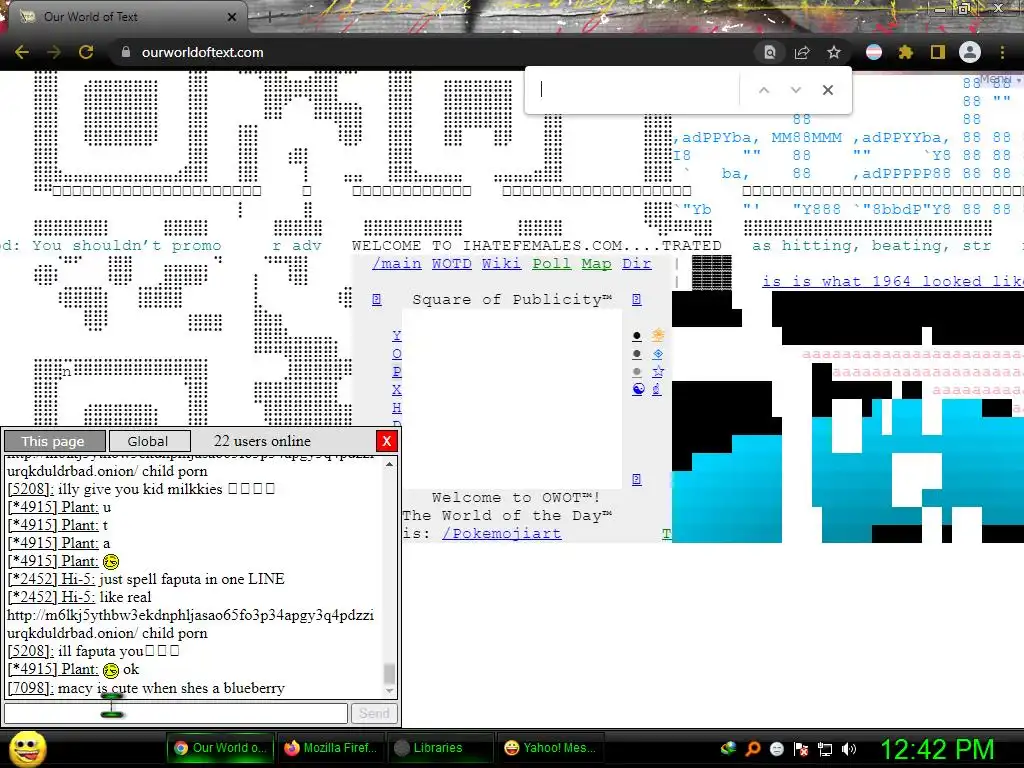Open the Dir link

(637, 263)
